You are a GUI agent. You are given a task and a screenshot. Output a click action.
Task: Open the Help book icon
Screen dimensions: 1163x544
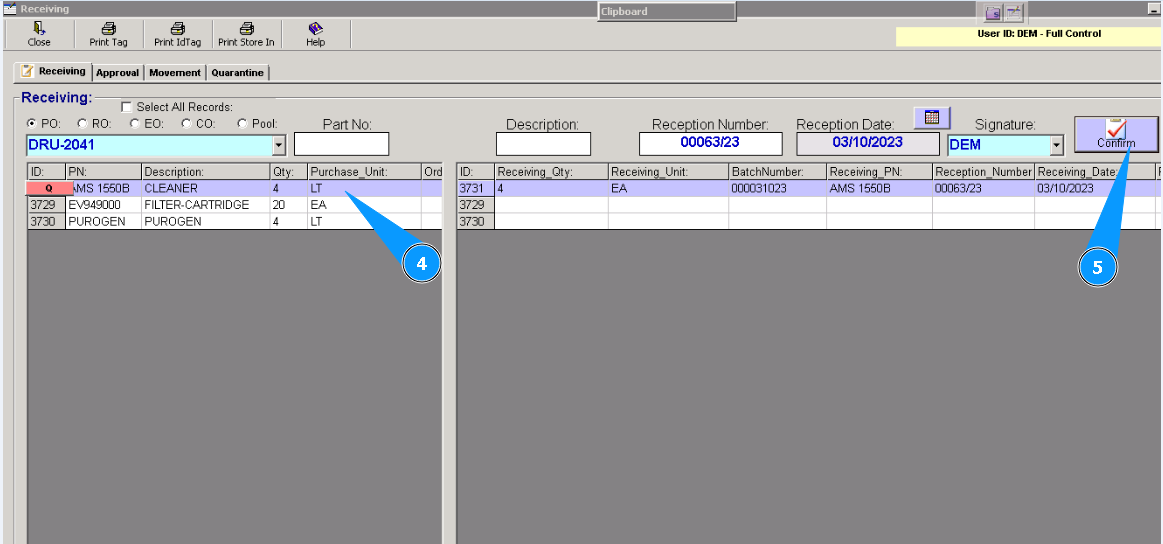click(x=316, y=28)
